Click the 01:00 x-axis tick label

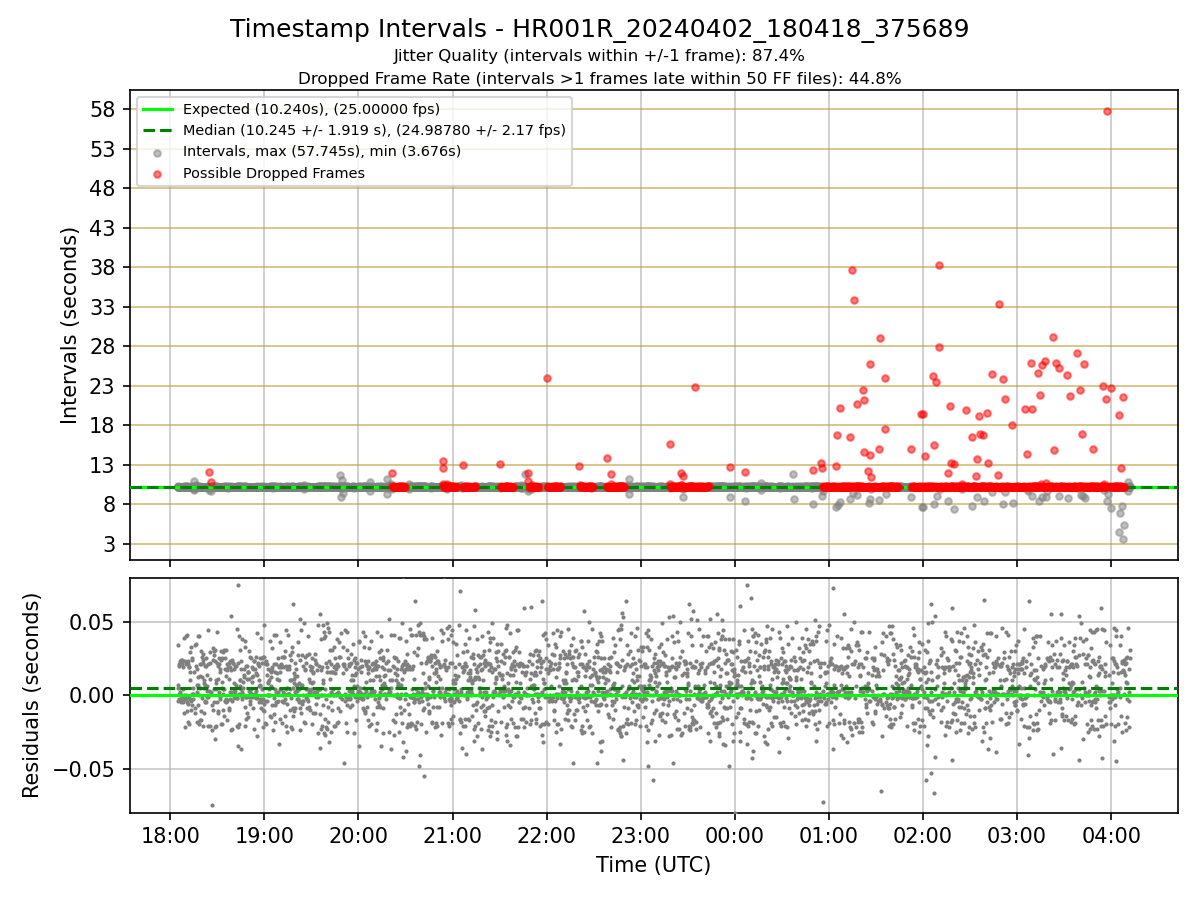(x=829, y=834)
